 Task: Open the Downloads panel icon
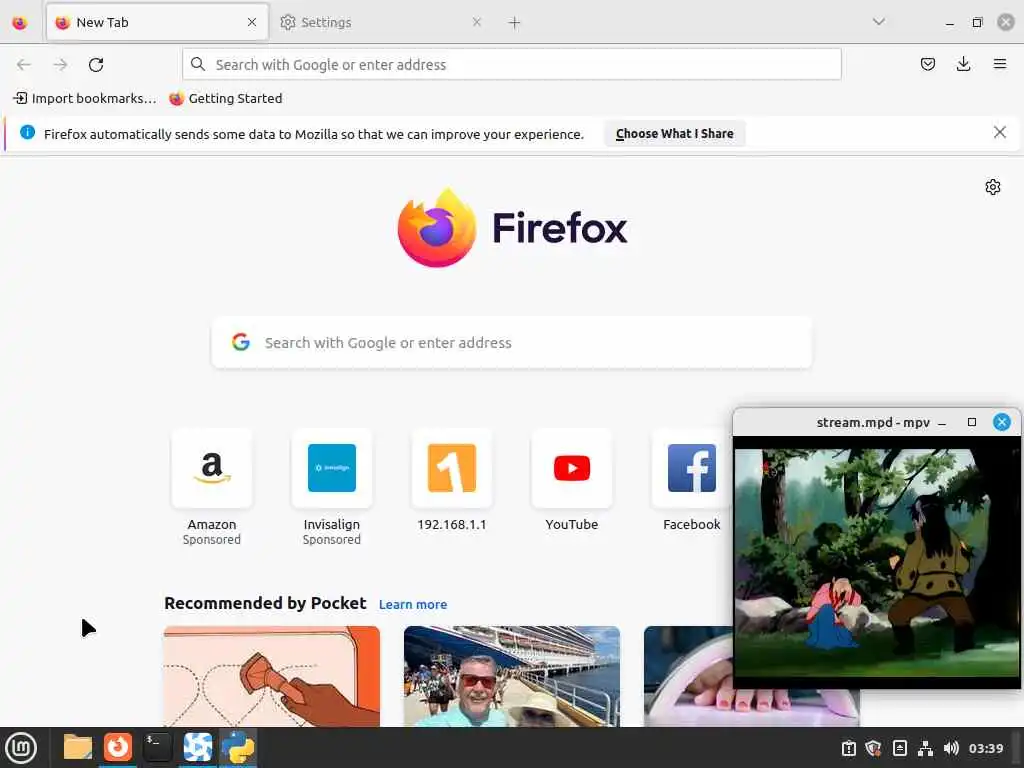coord(963,64)
